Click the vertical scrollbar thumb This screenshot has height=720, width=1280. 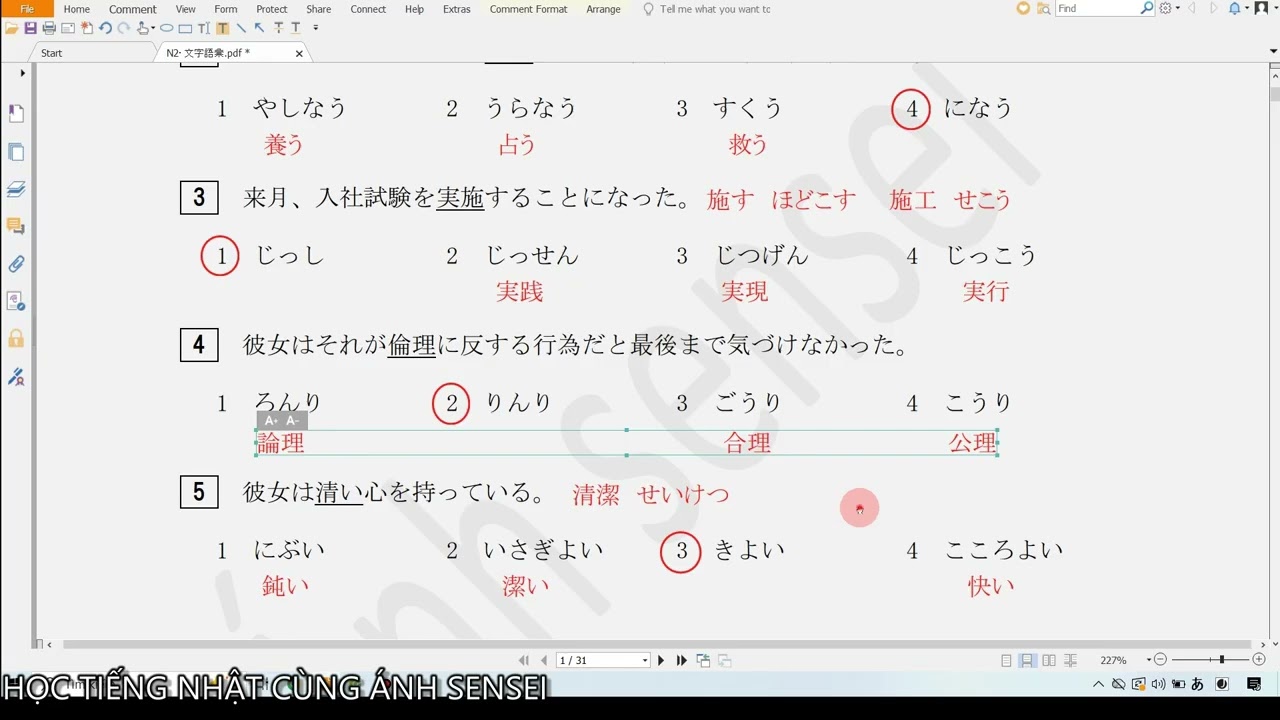pos(1274,95)
